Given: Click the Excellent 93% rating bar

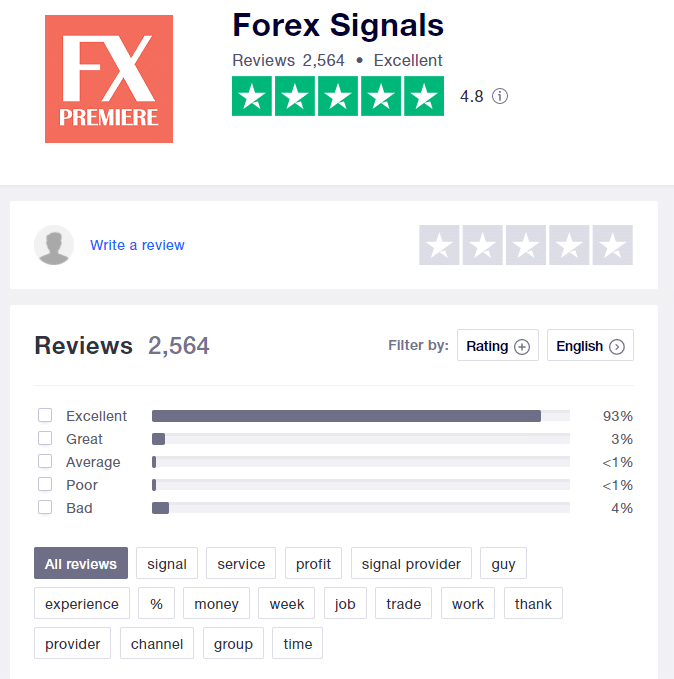Looking at the screenshot, I should 346,416.
